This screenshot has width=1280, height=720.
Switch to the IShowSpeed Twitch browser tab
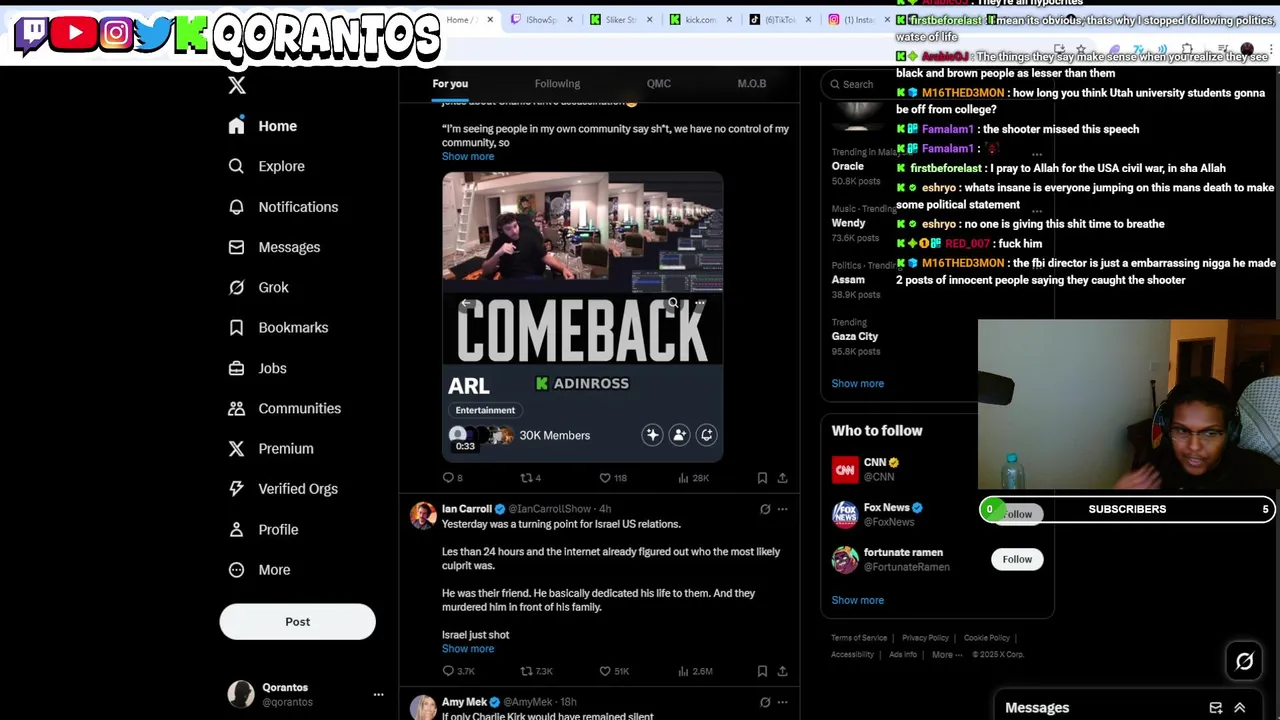pyautogui.click(x=541, y=20)
